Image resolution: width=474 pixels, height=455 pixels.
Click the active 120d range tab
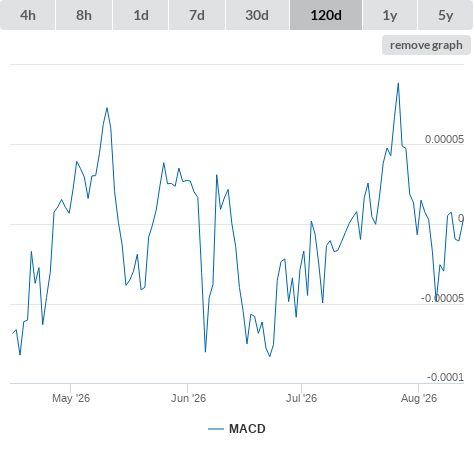click(326, 15)
